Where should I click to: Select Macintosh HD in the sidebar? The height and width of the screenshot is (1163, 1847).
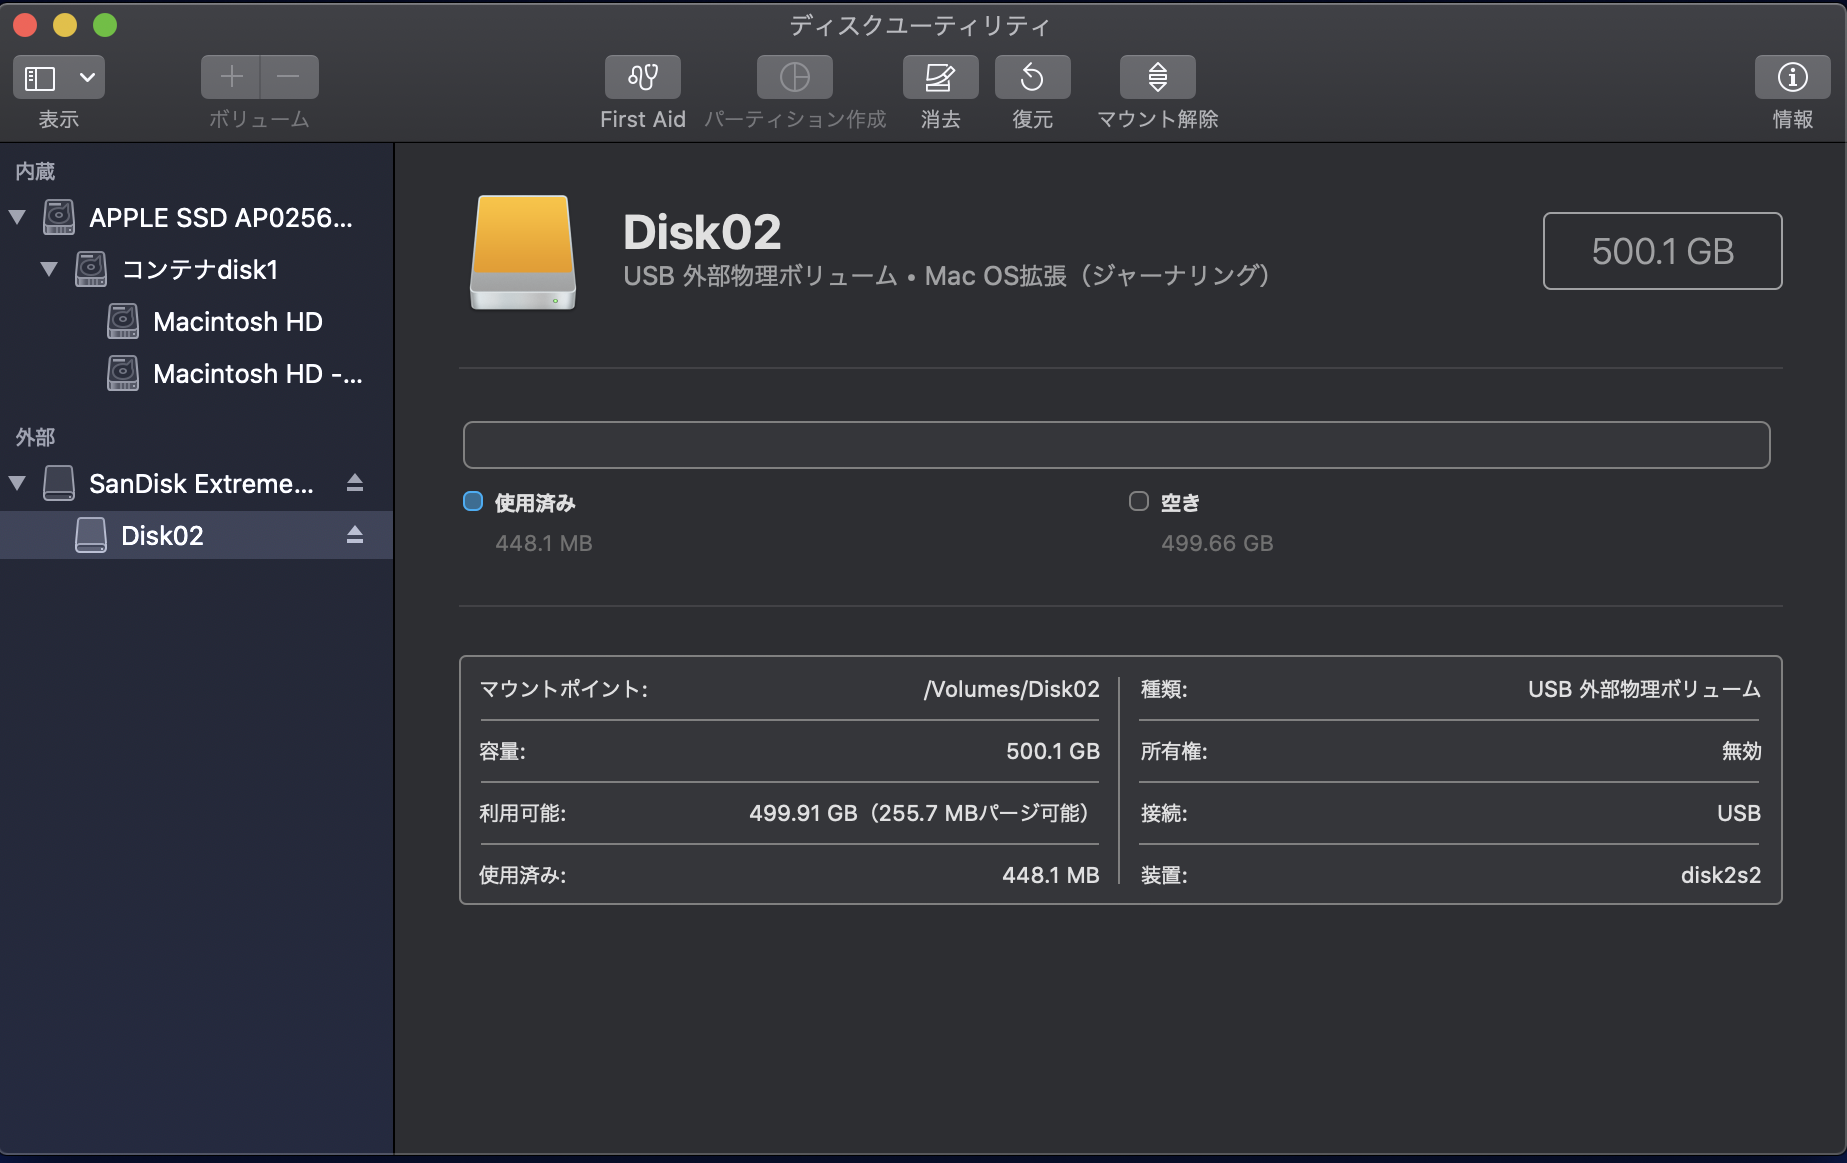[237, 322]
